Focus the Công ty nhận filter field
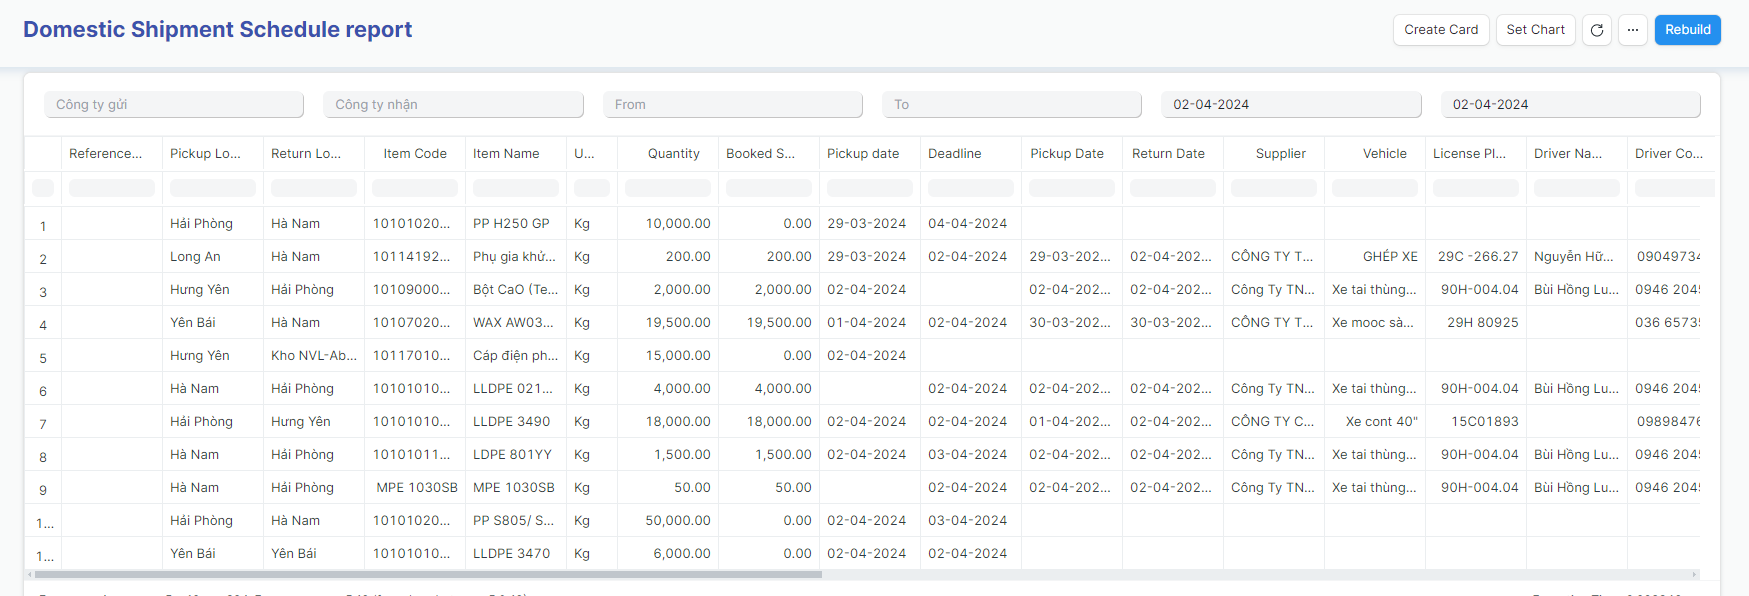 coord(453,105)
